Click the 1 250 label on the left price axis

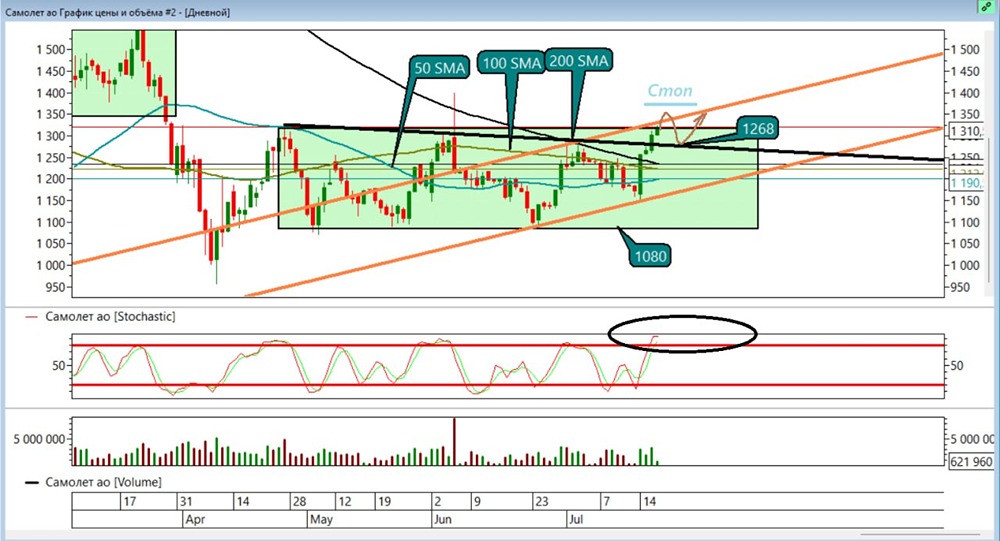coord(50,158)
